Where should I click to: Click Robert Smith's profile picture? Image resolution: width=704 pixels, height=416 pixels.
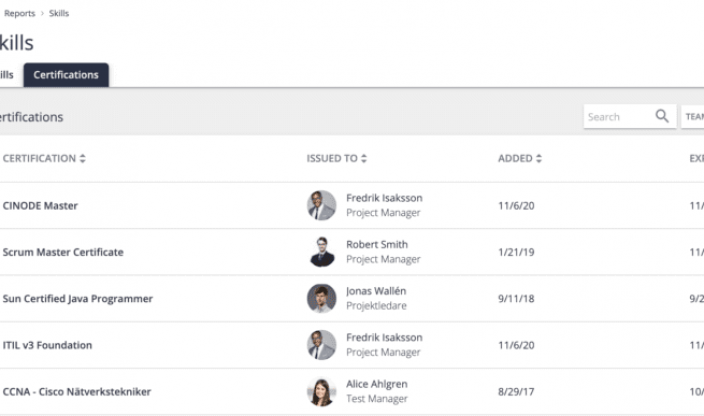tap(321, 252)
